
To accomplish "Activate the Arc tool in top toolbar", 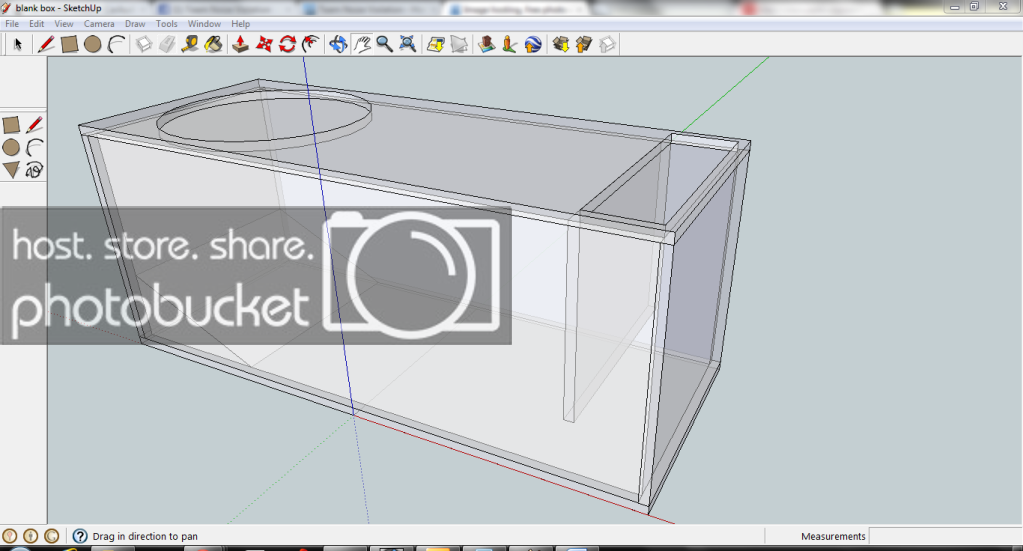I will [x=116, y=44].
